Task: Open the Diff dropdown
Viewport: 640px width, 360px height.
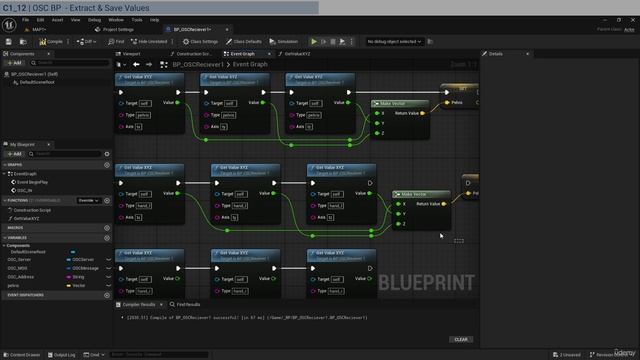Action: click(x=87, y=42)
